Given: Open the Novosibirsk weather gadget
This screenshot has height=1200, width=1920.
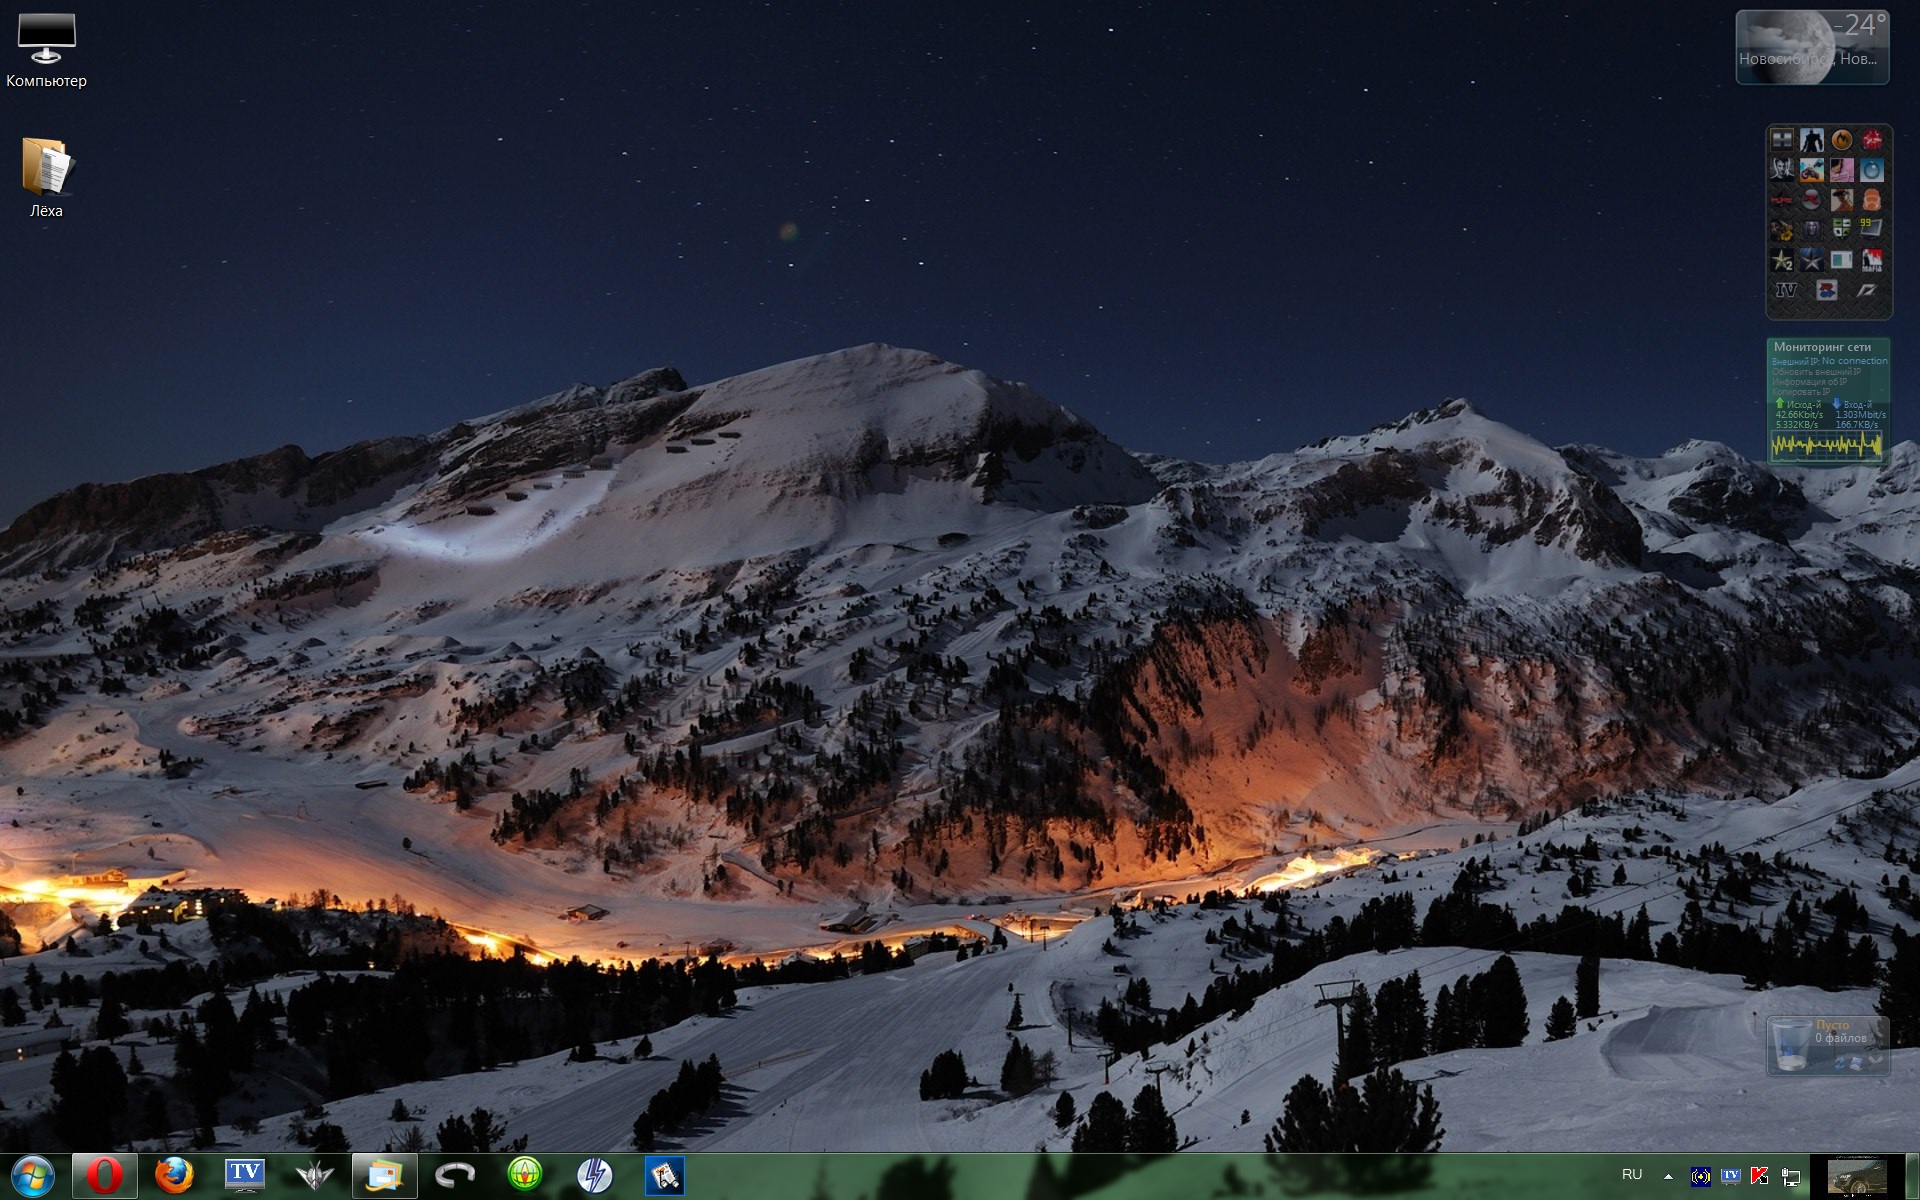Looking at the screenshot, I should click(x=1812, y=47).
